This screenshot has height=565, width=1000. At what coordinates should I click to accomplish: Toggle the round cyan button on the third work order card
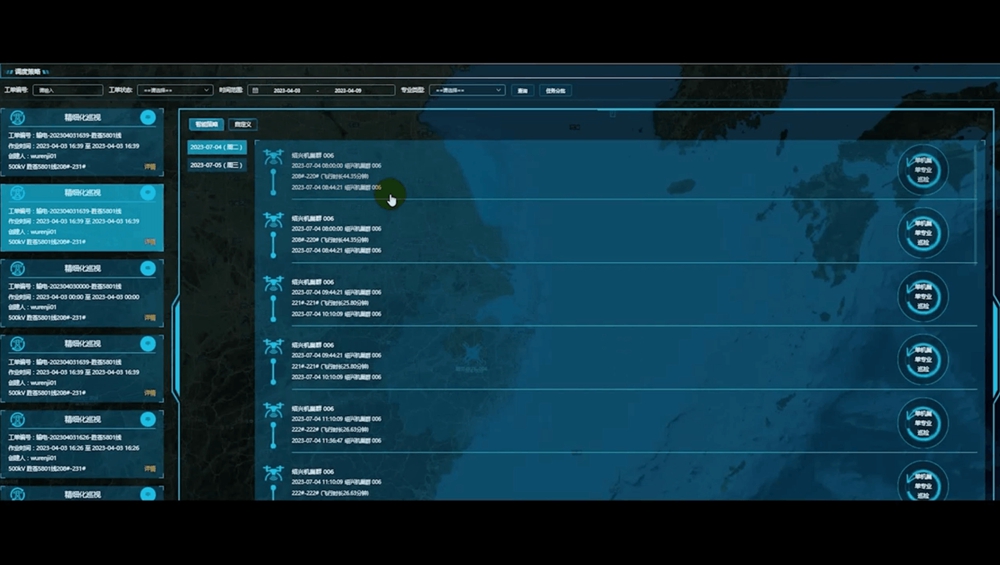pyautogui.click(x=148, y=268)
